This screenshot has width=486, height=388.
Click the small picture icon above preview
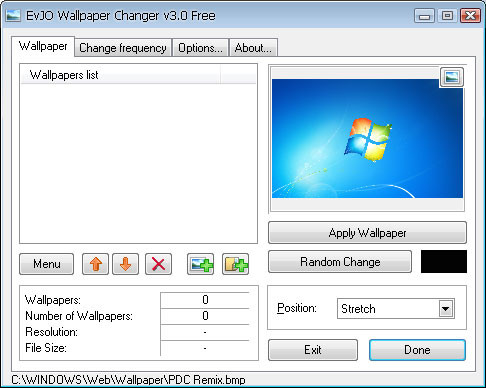pos(452,77)
